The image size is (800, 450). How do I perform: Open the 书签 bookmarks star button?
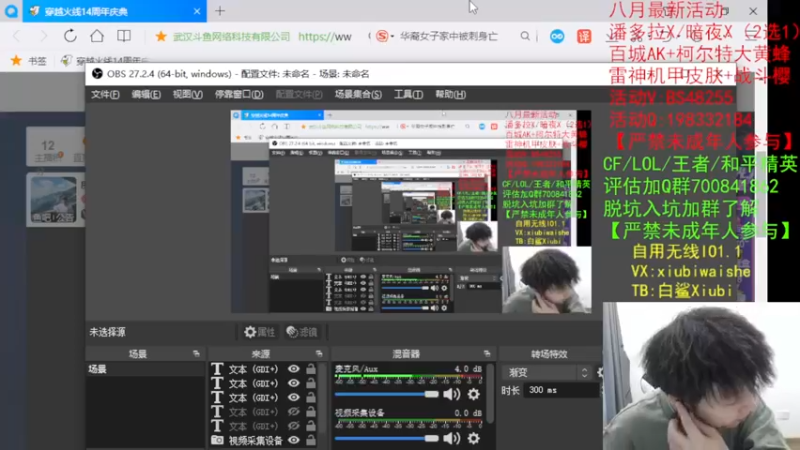point(29,61)
